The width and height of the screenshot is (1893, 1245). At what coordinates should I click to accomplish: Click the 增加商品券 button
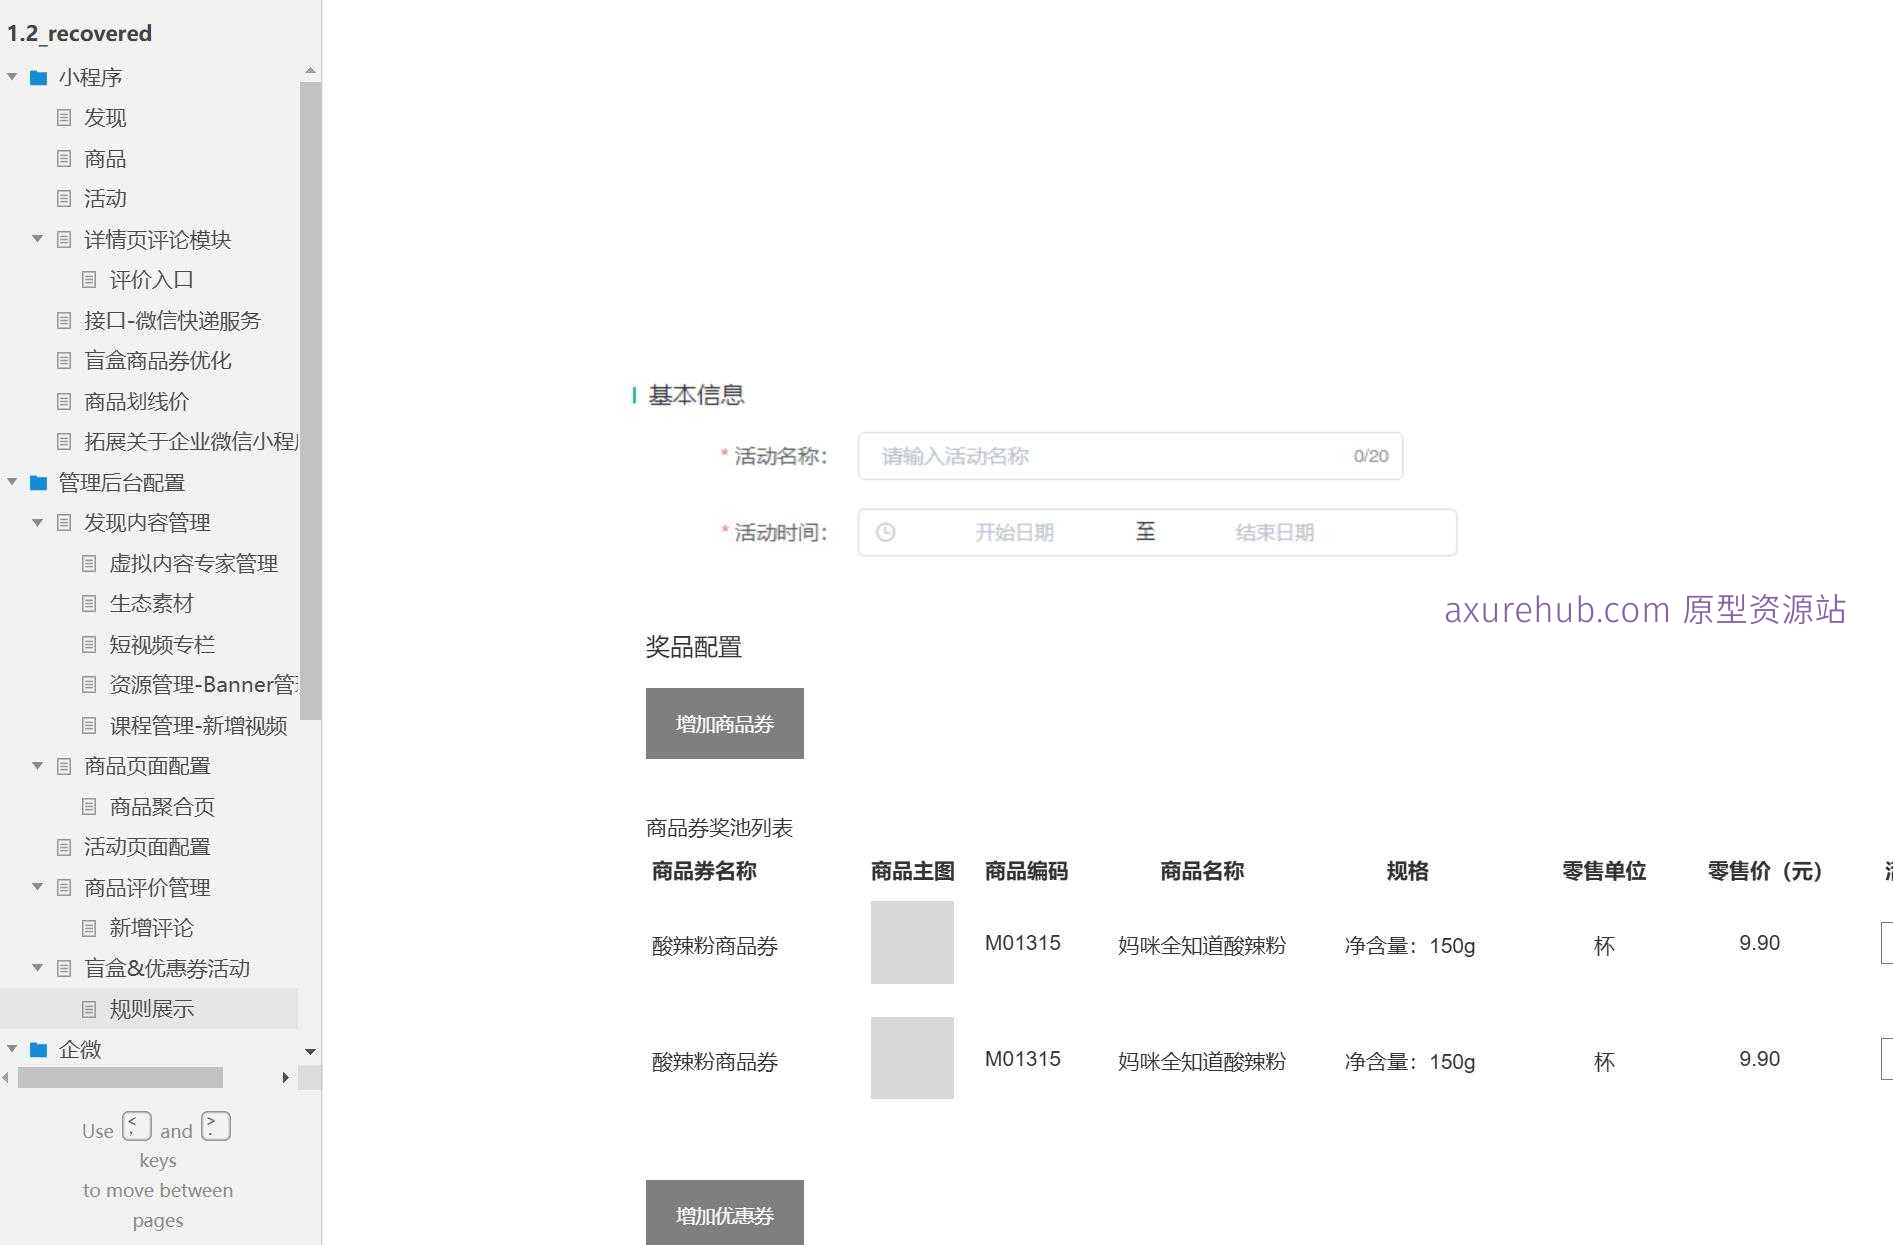724,723
